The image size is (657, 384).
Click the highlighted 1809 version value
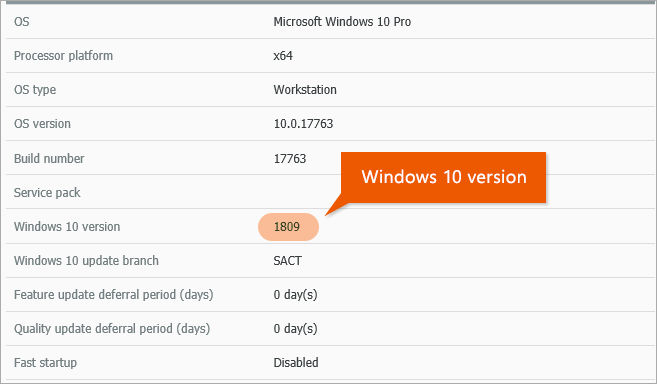(288, 227)
